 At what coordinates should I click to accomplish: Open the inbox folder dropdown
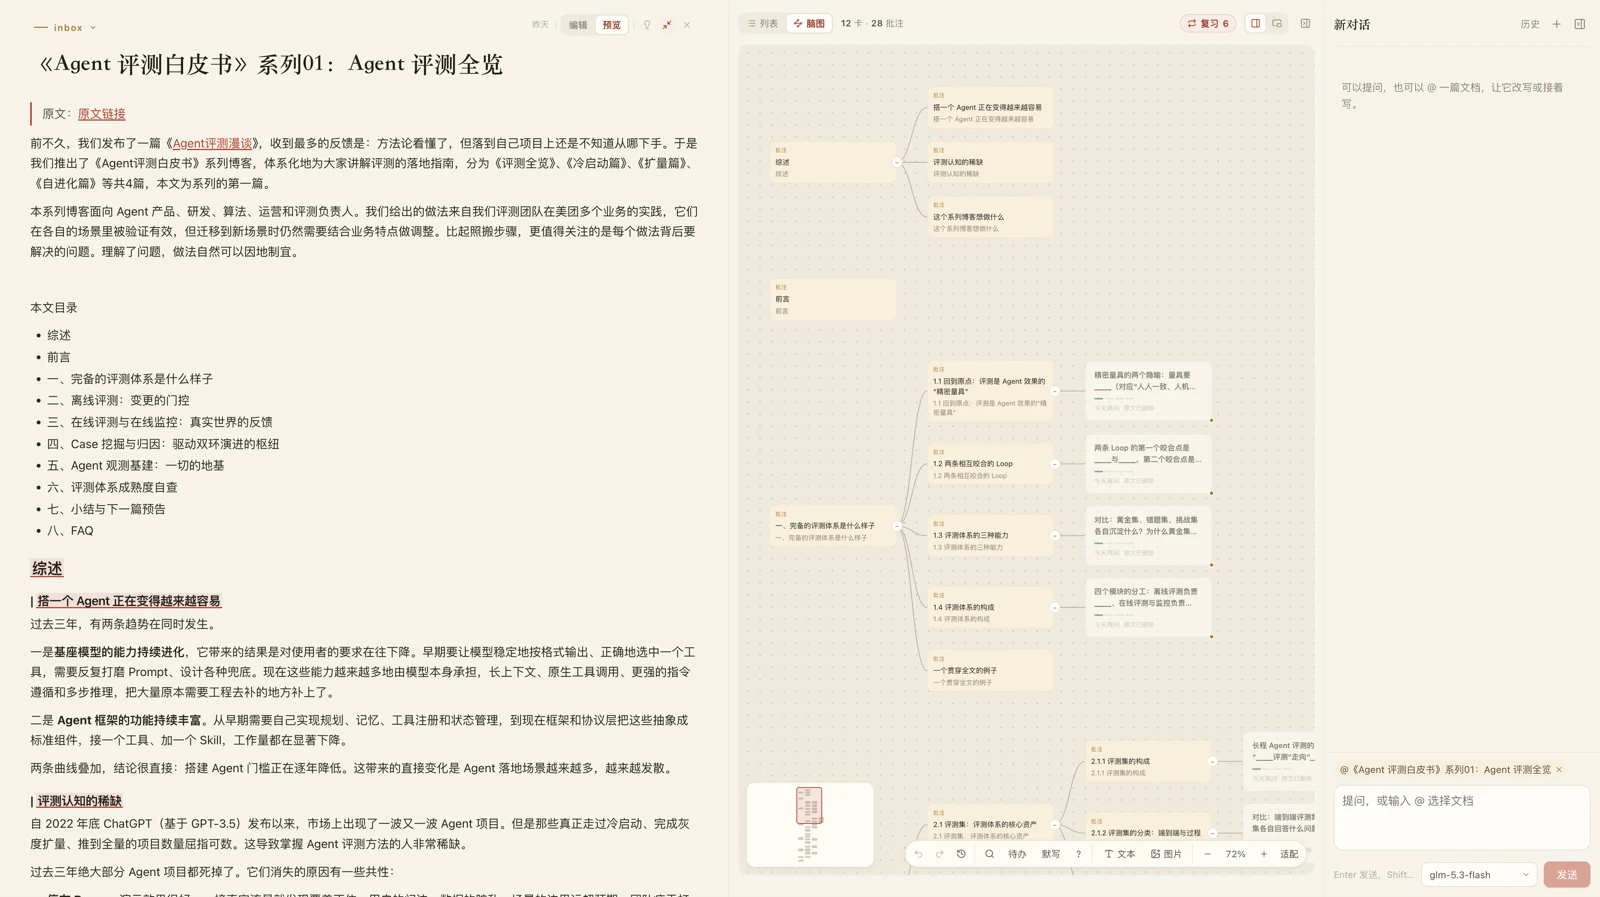tap(66, 28)
